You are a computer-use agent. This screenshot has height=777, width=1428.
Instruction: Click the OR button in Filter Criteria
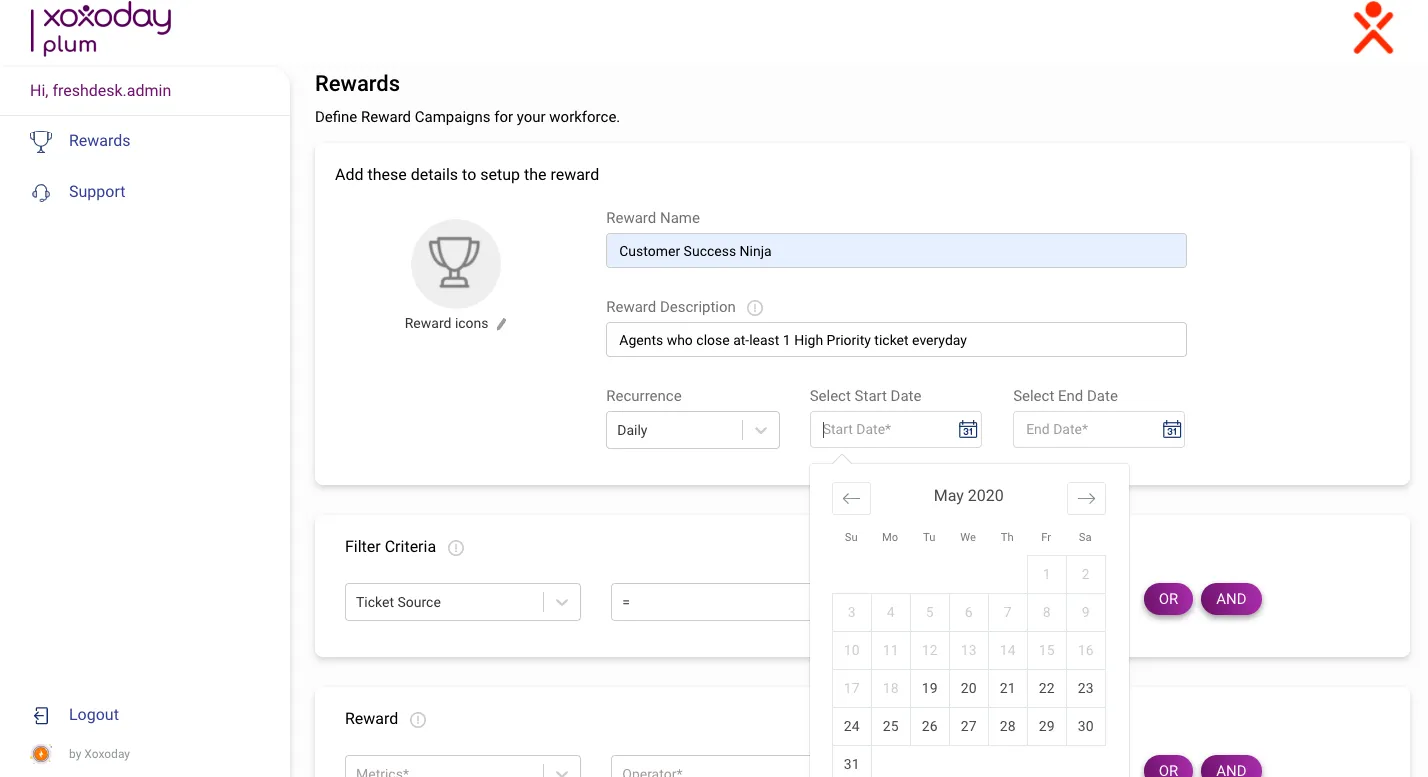pyautogui.click(x=1168, y=599)
